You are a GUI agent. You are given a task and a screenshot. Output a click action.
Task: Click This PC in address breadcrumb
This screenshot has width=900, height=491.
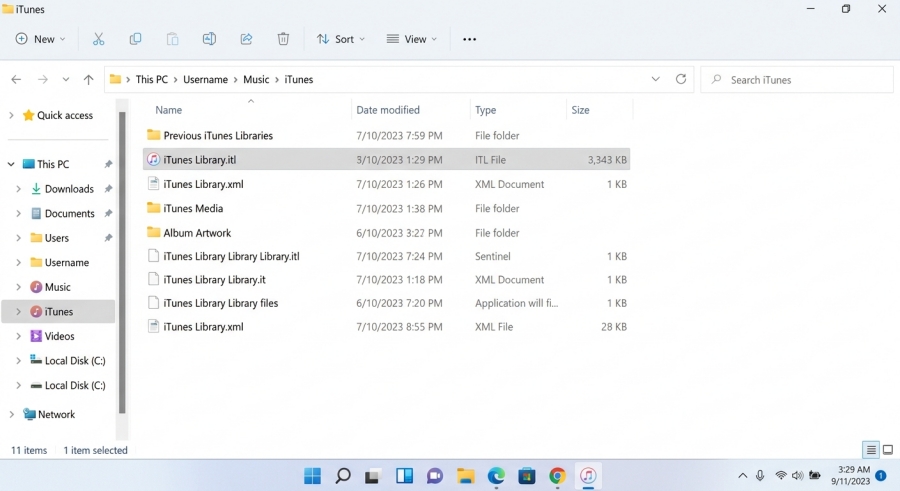152,79
